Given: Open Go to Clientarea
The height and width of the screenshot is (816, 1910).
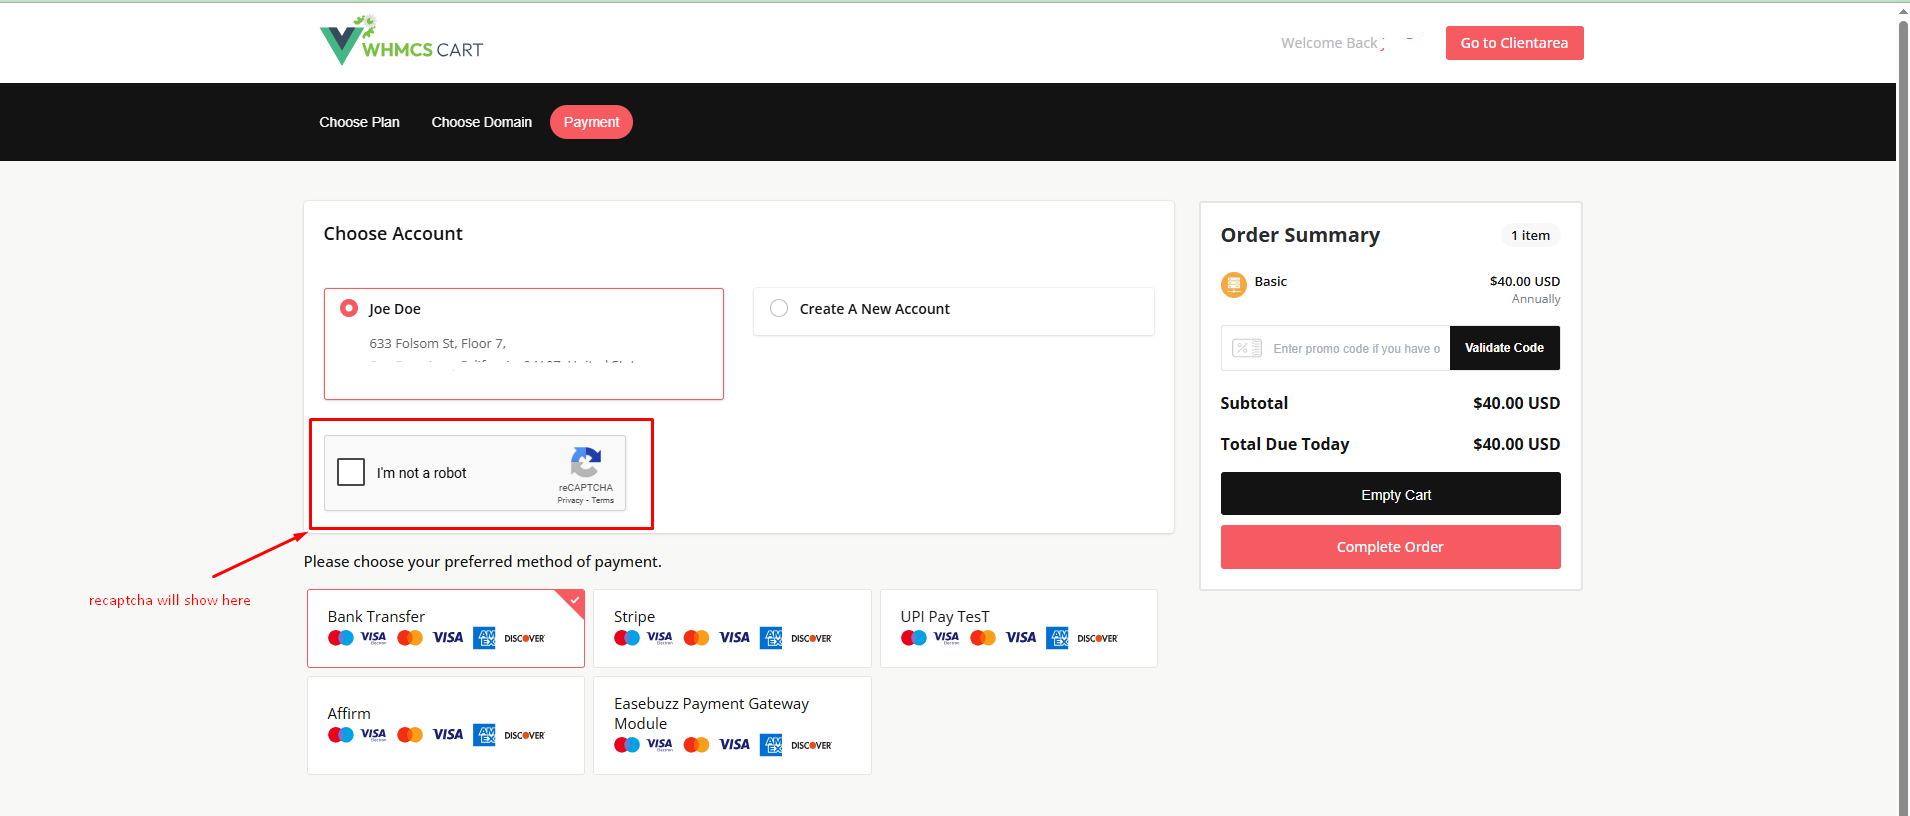Looking at the screenshot, I should tap(1514, 43).
